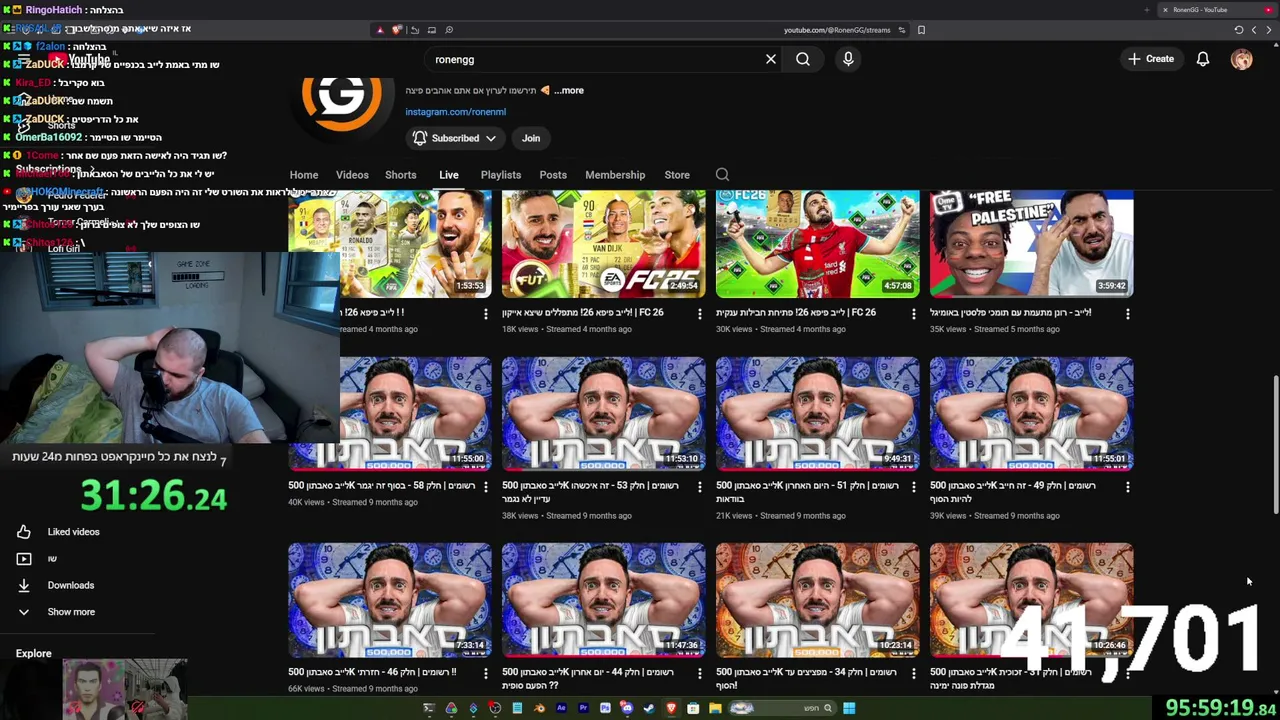Click the Create button

pos(1151,59)
